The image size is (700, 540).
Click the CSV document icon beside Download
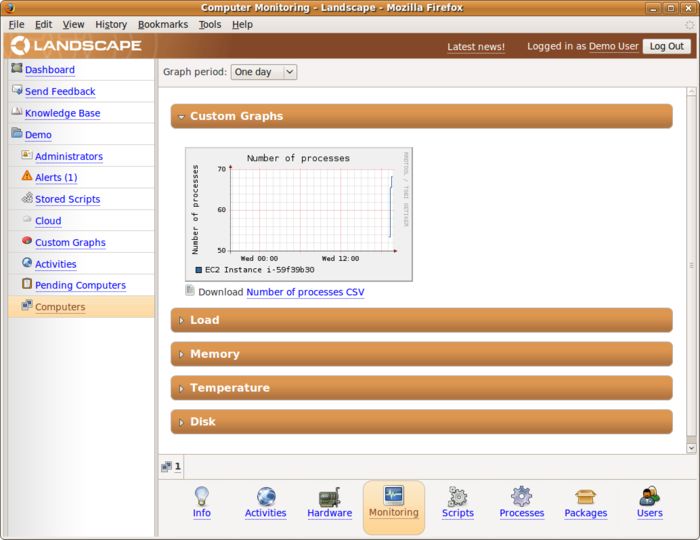tap(190, 290)
